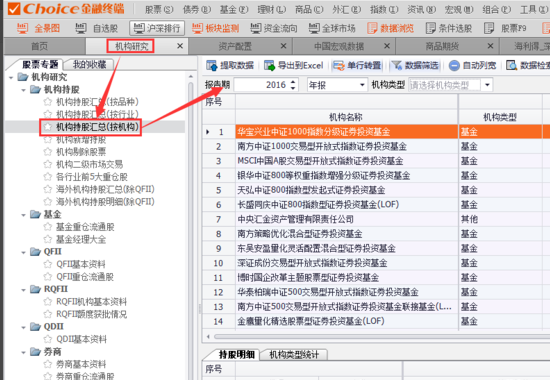The image size is (550, 380).
Task: Favorite star for 基金经理大全
Action: (x=48, y=239)
